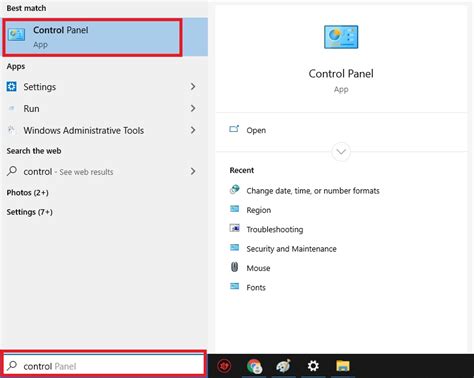474x378 pixels.
Task: Open paint palette app in taskbar
Action: [x=283, y=366]
